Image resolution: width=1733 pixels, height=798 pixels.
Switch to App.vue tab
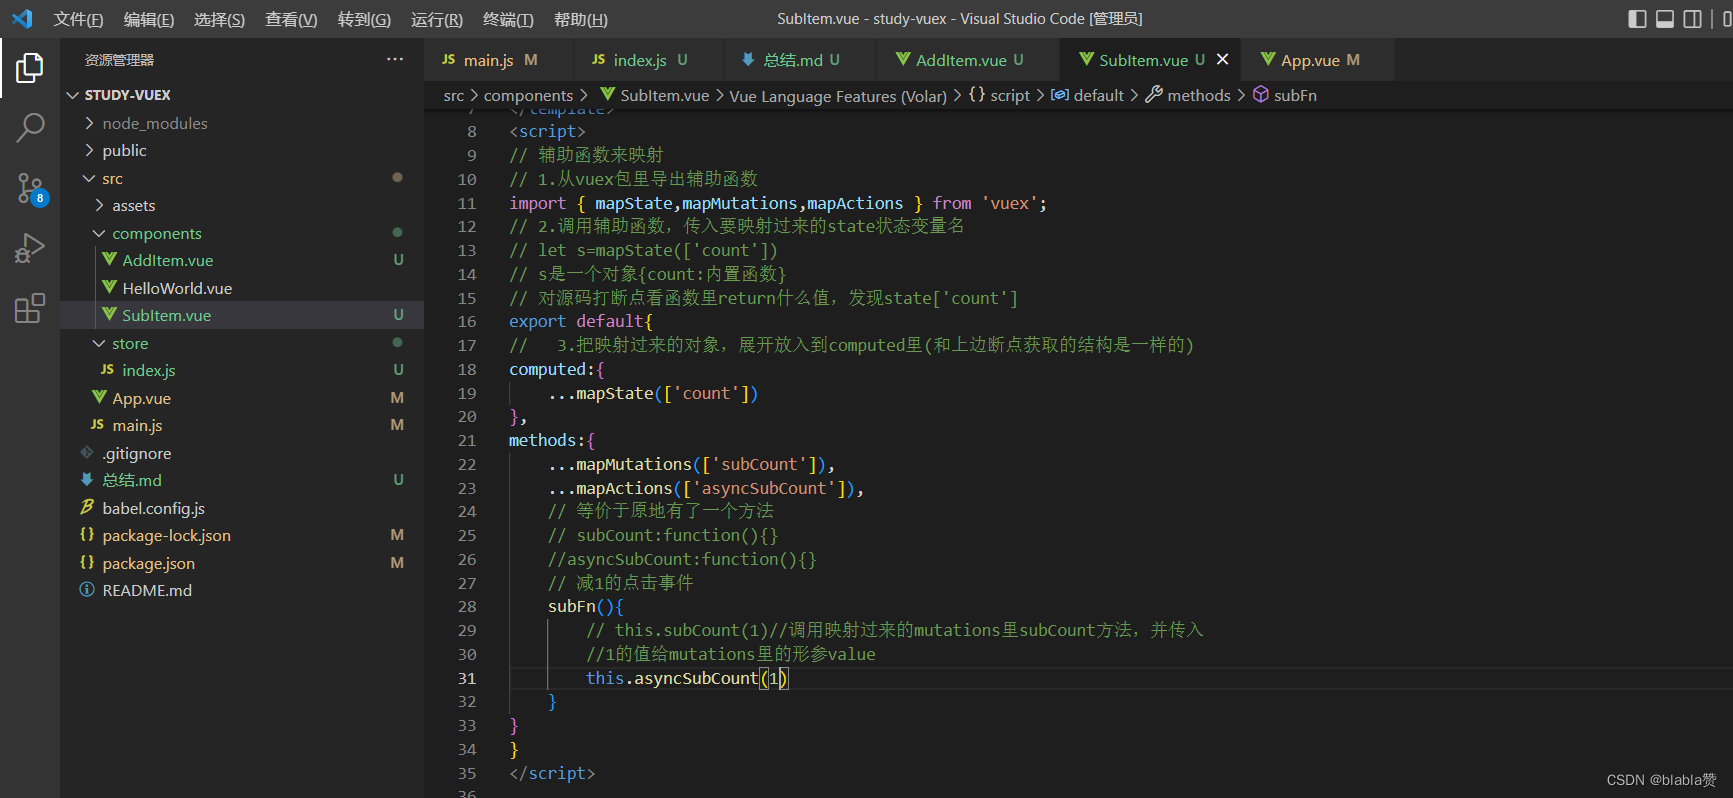pyautogui.click(x=1318, y=60)
